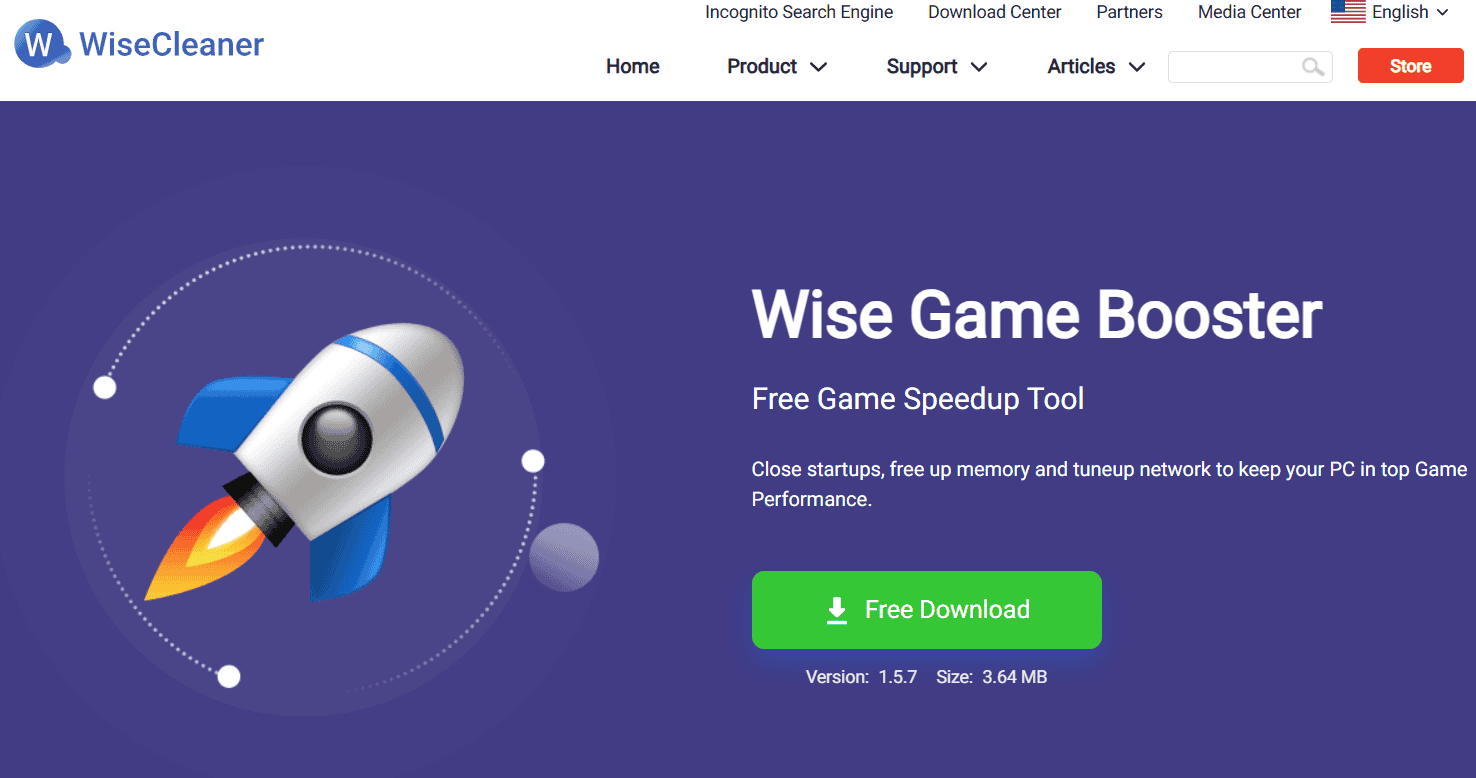
Task: Open the Articles menu item
Action: (x=1081, y=66)
